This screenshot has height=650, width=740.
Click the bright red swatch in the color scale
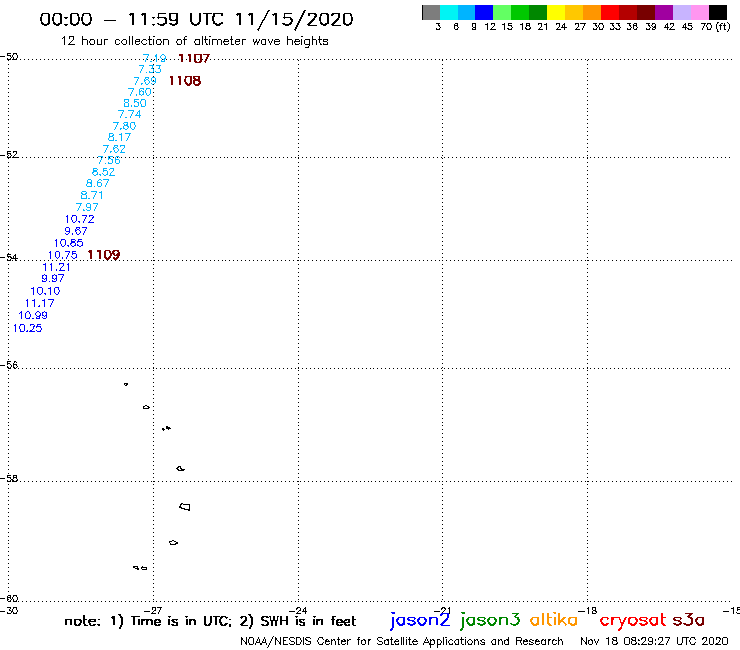[610, 12]
